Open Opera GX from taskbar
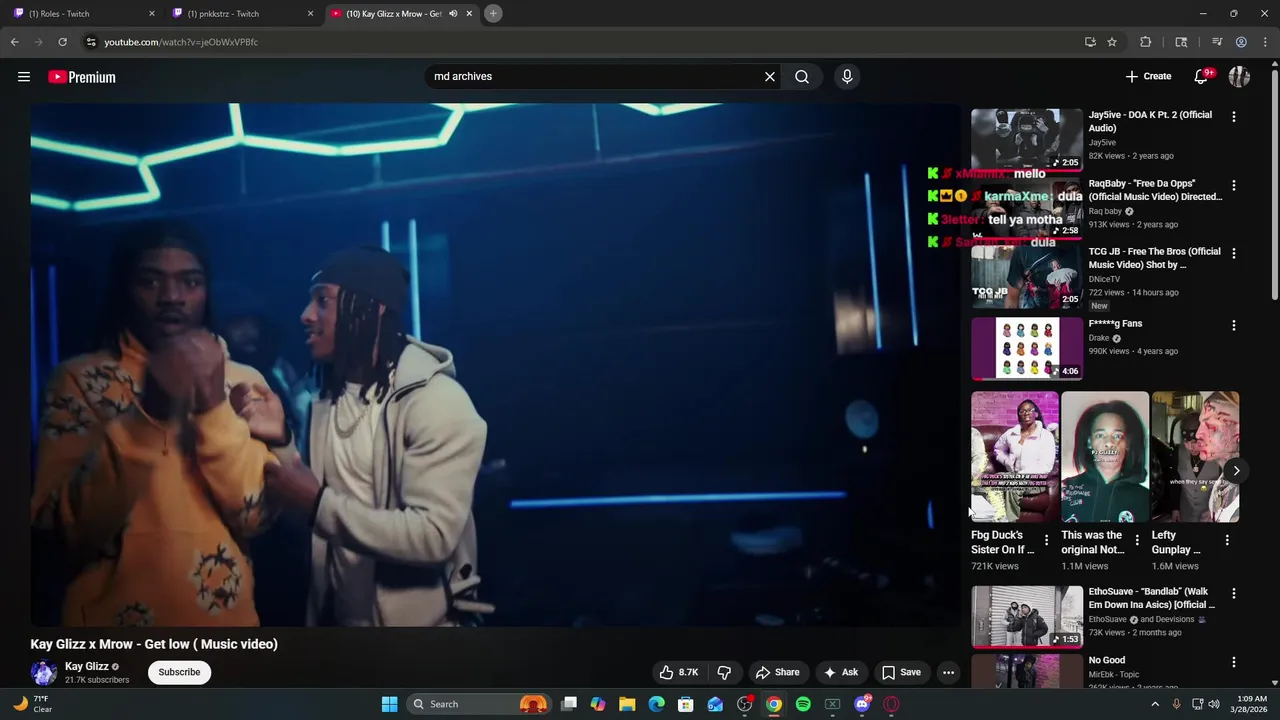 (891, 704)
